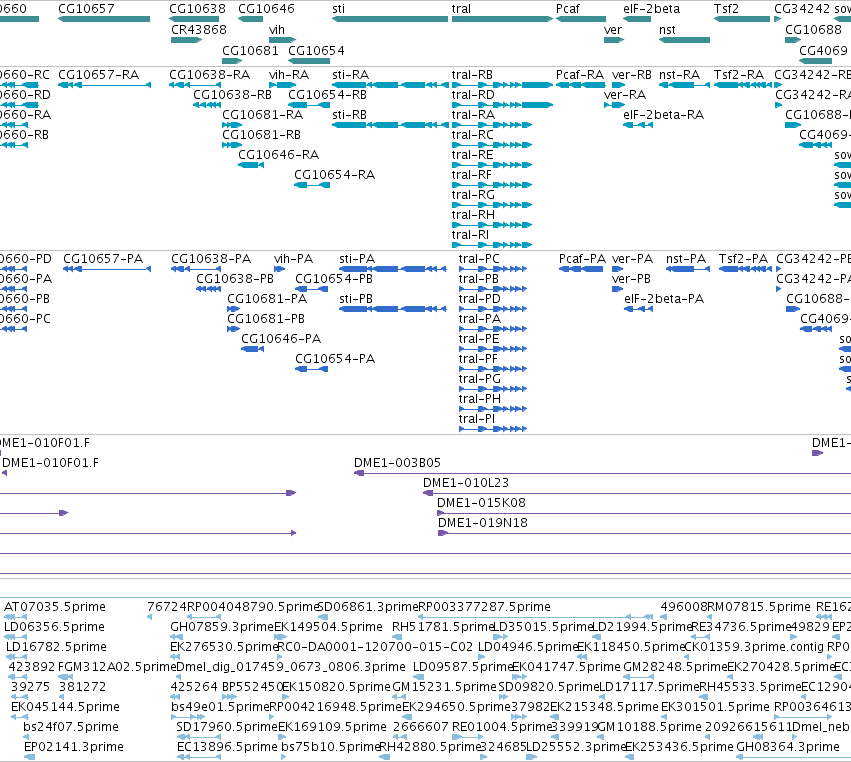This screenshot has width=851, height=762.
Task: Click the GH08364.3prime EST label
Action: coord(788,747)
